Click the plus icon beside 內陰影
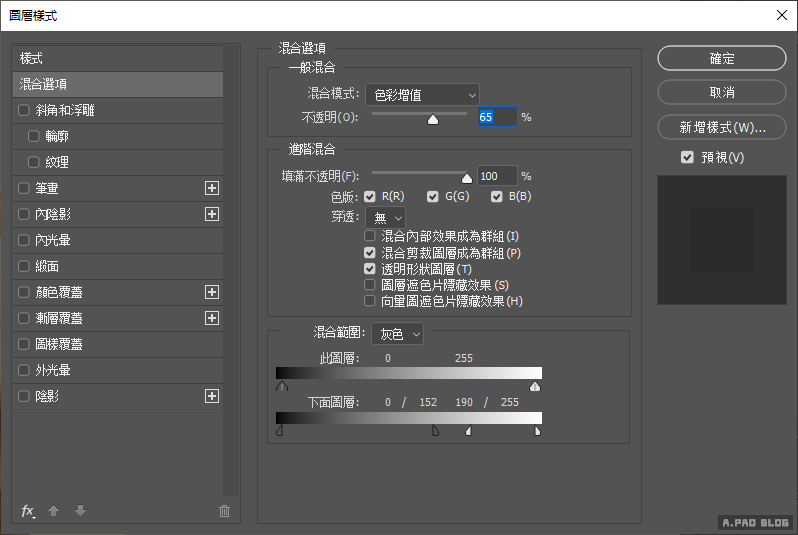 [x=211, y=214]
